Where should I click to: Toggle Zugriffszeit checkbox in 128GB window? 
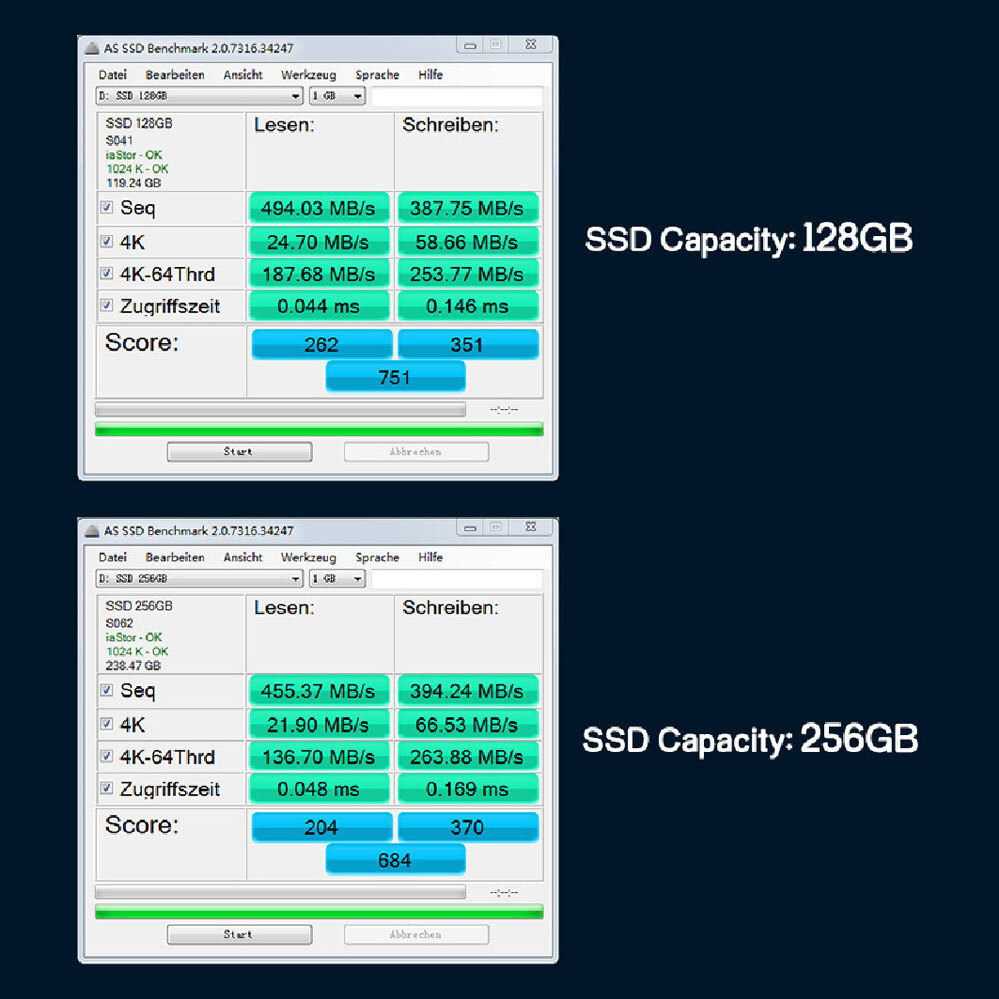[x=106, y=305]
